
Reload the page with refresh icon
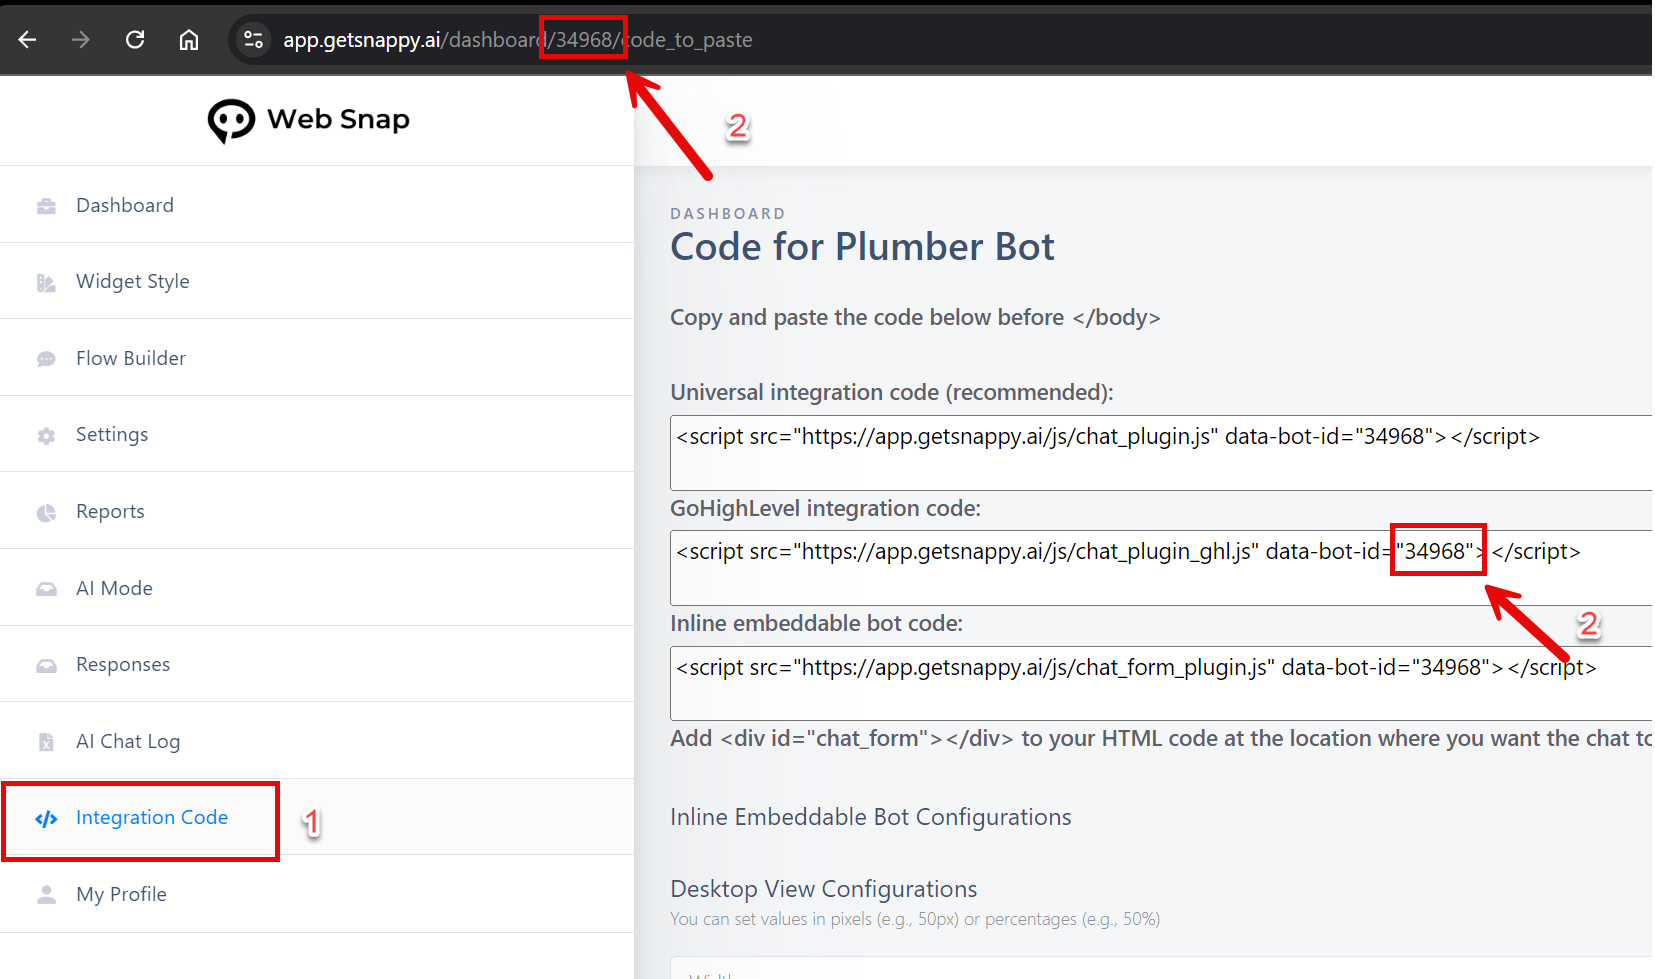click(x=135, y=40)
